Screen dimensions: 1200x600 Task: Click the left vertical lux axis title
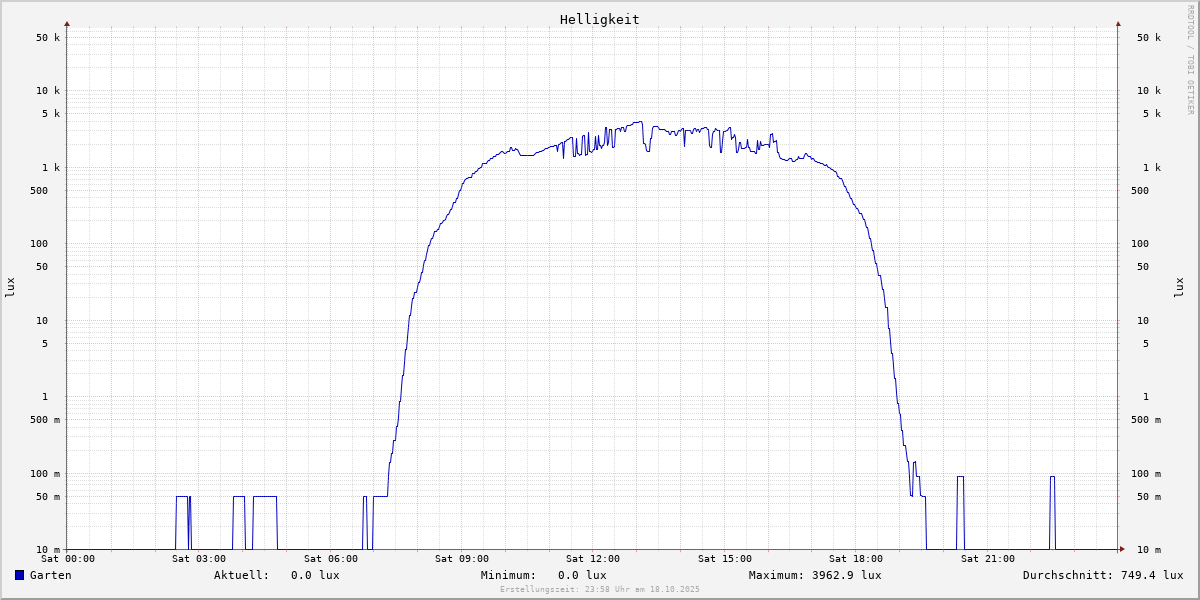tap(10, 287)
